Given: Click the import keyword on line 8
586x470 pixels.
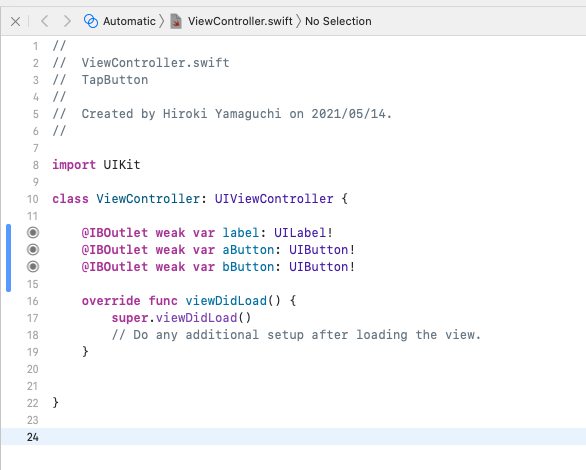Looking at the screenshot, I should tap(74, 165).
